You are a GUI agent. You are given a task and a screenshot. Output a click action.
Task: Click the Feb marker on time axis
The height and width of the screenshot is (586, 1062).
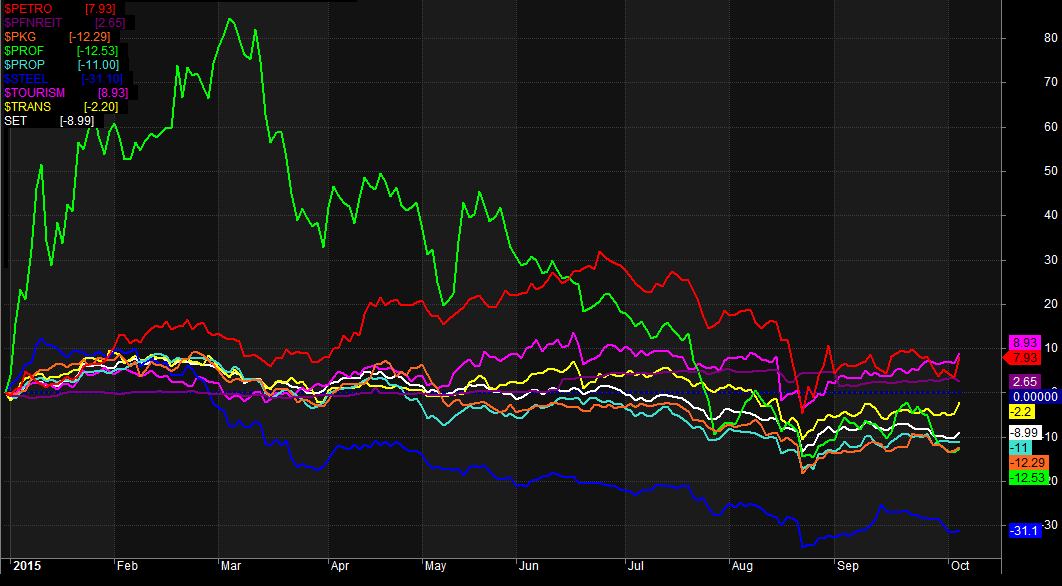(126, 566)
